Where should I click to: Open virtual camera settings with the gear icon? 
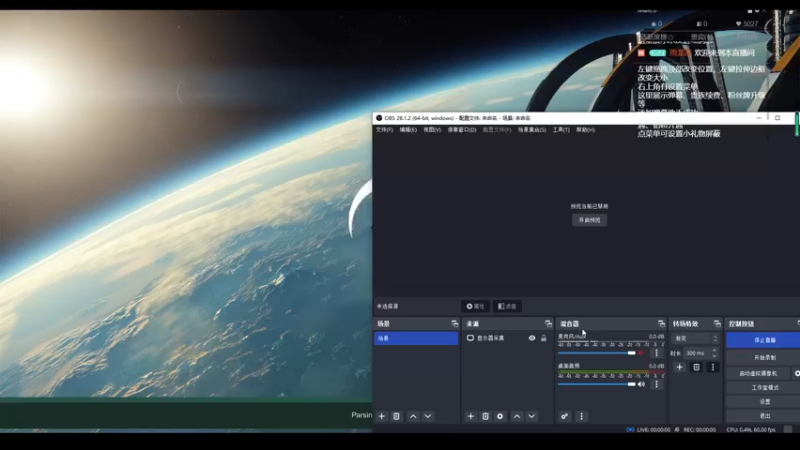(x=797, y=373)
